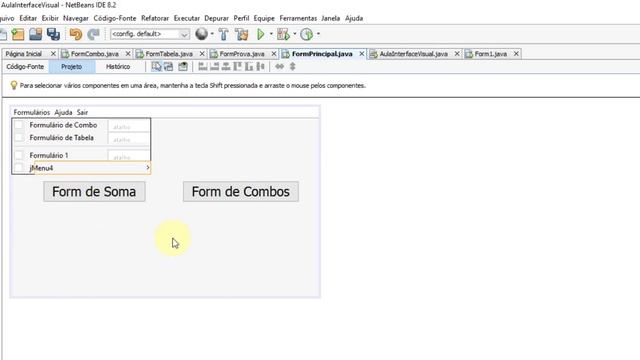
Task: Open the Navegar menu
Action: point(76,18)
